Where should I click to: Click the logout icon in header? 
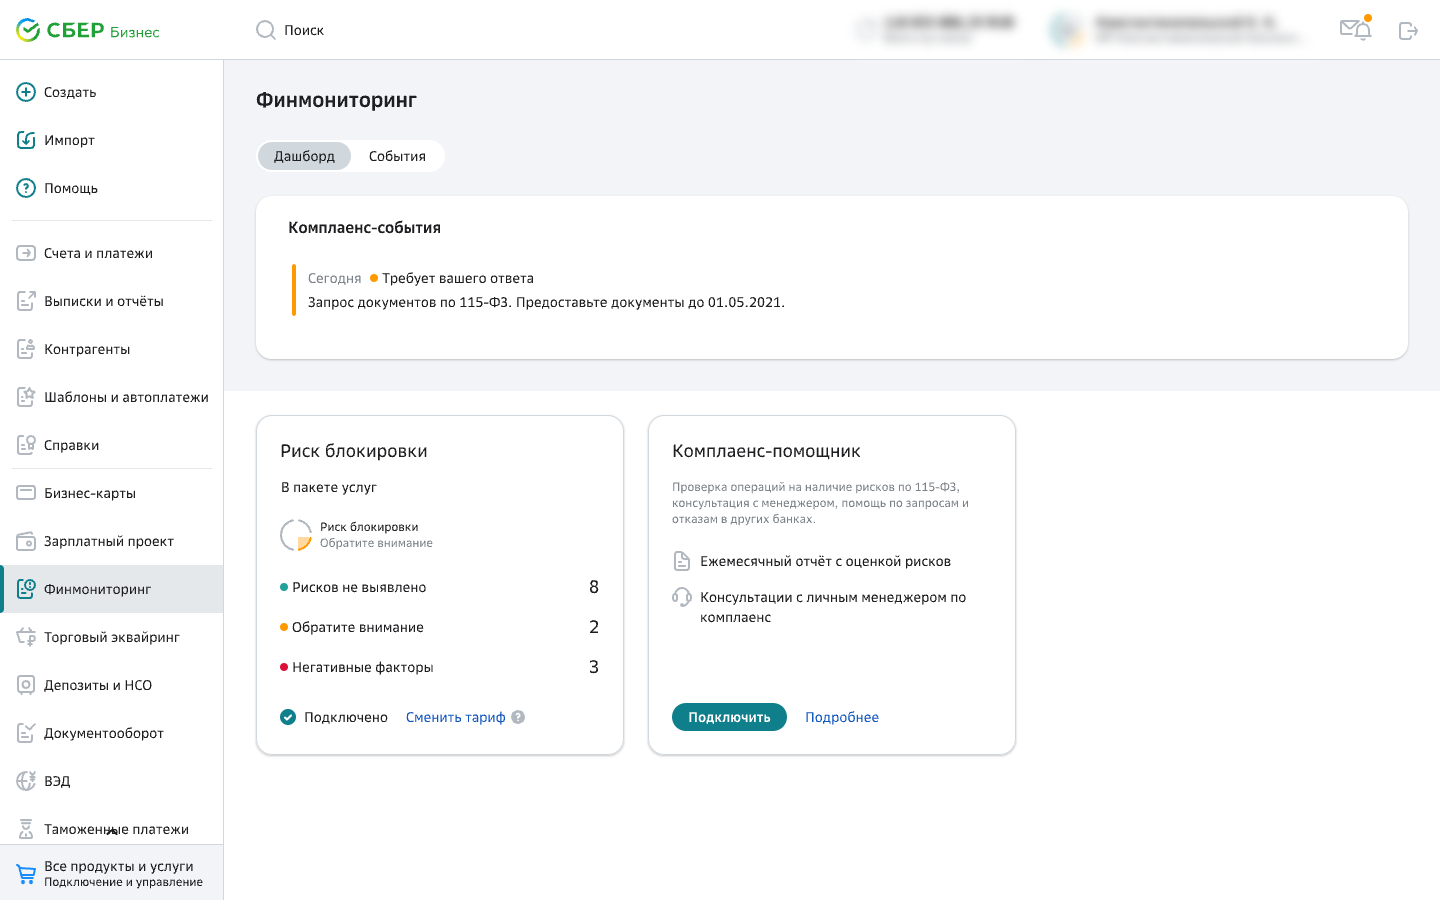[x=1408, y=31]
